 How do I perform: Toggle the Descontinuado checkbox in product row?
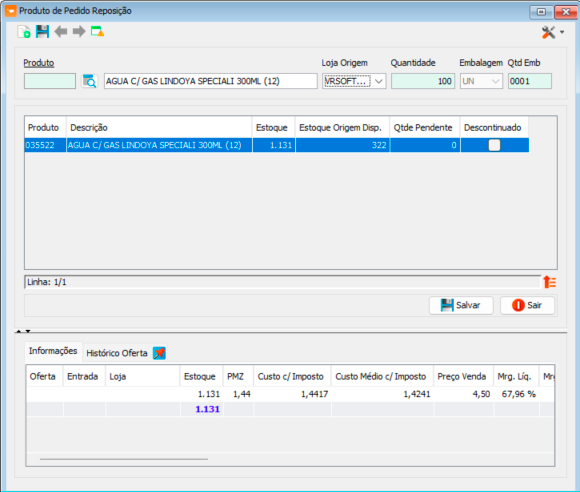(494, 145)
